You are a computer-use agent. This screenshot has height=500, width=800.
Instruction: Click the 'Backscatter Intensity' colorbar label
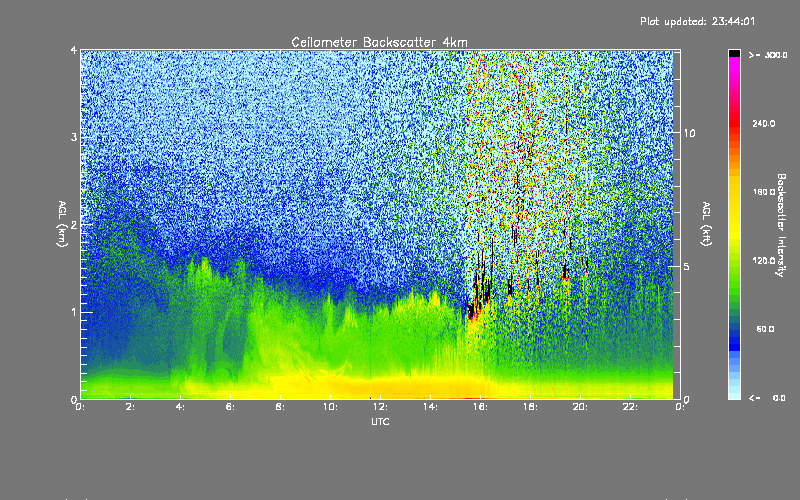(x=781, y=225)
